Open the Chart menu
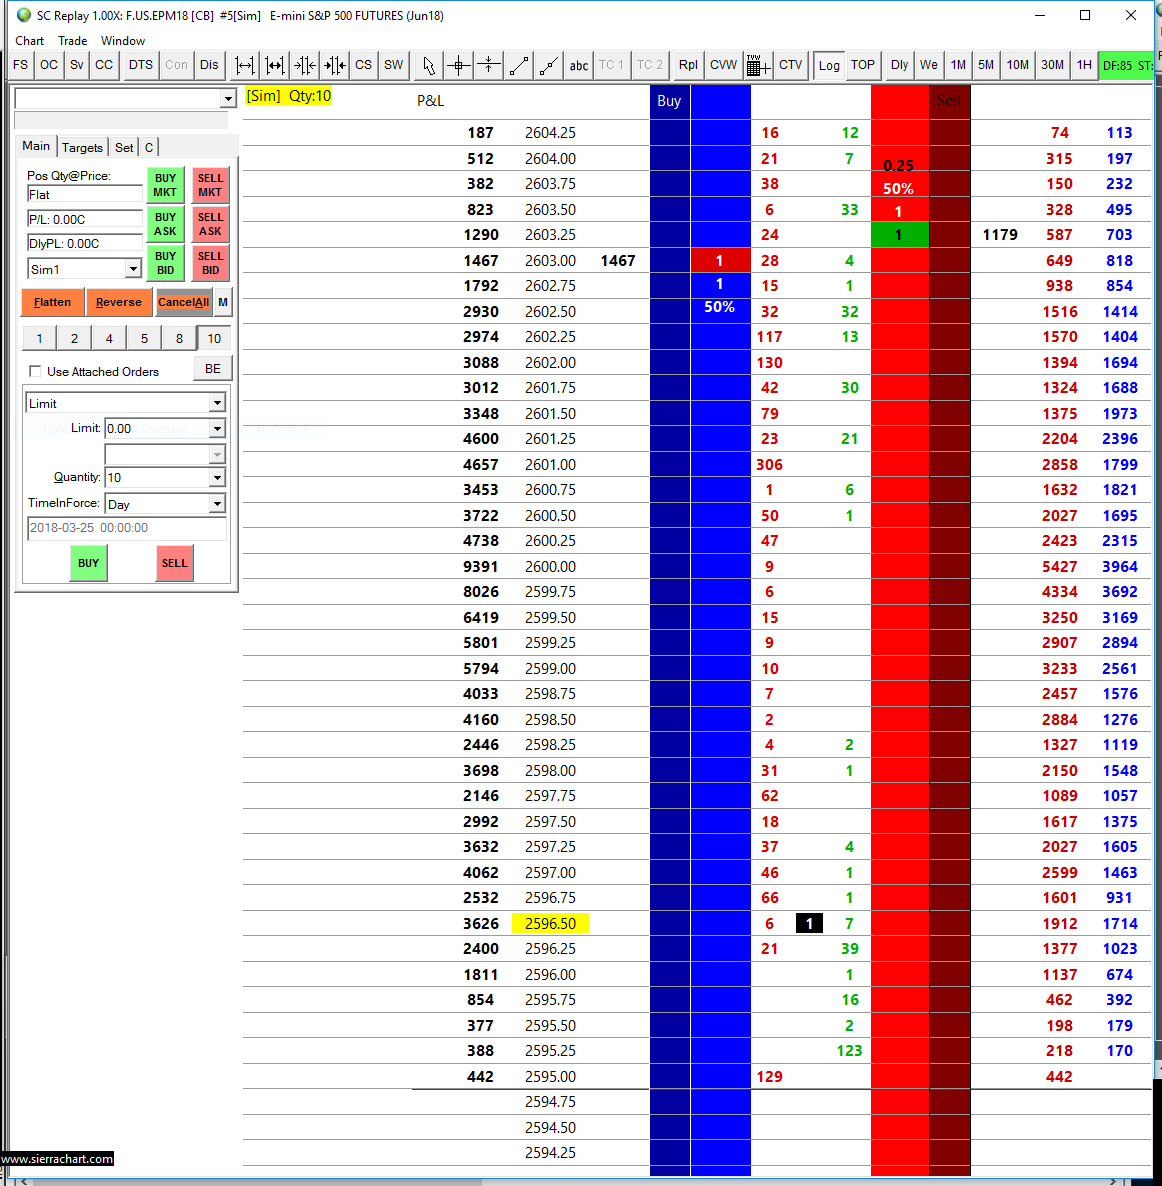Image resolution: width=1162 pixels, height=1186 pixels. coord(30,41)
